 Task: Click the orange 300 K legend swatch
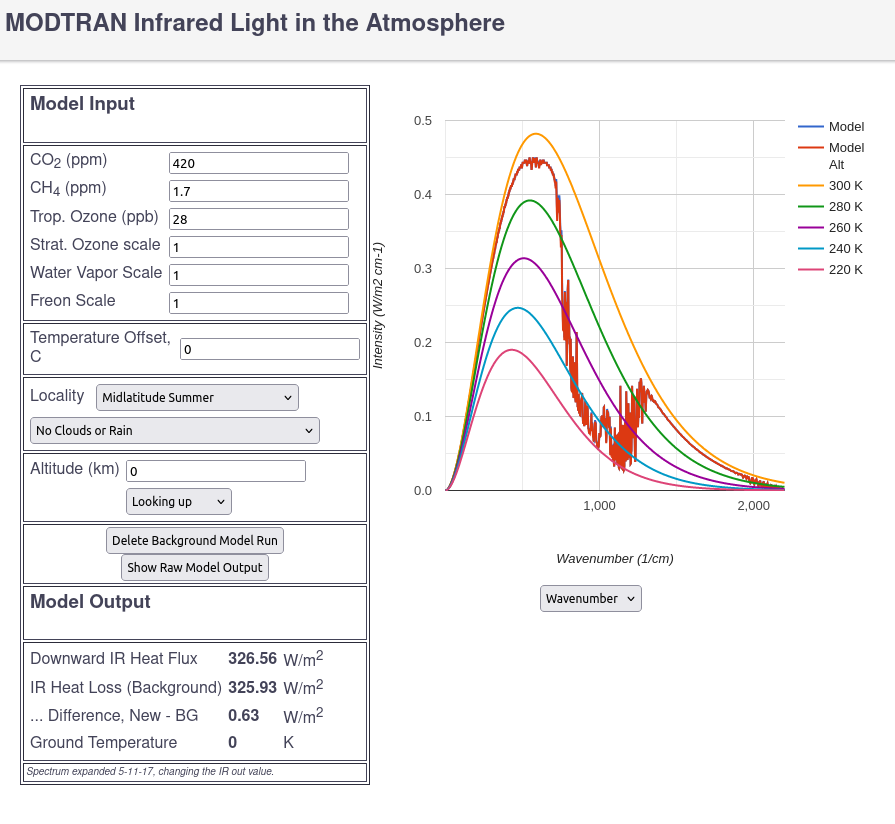(x=811, y=186)
